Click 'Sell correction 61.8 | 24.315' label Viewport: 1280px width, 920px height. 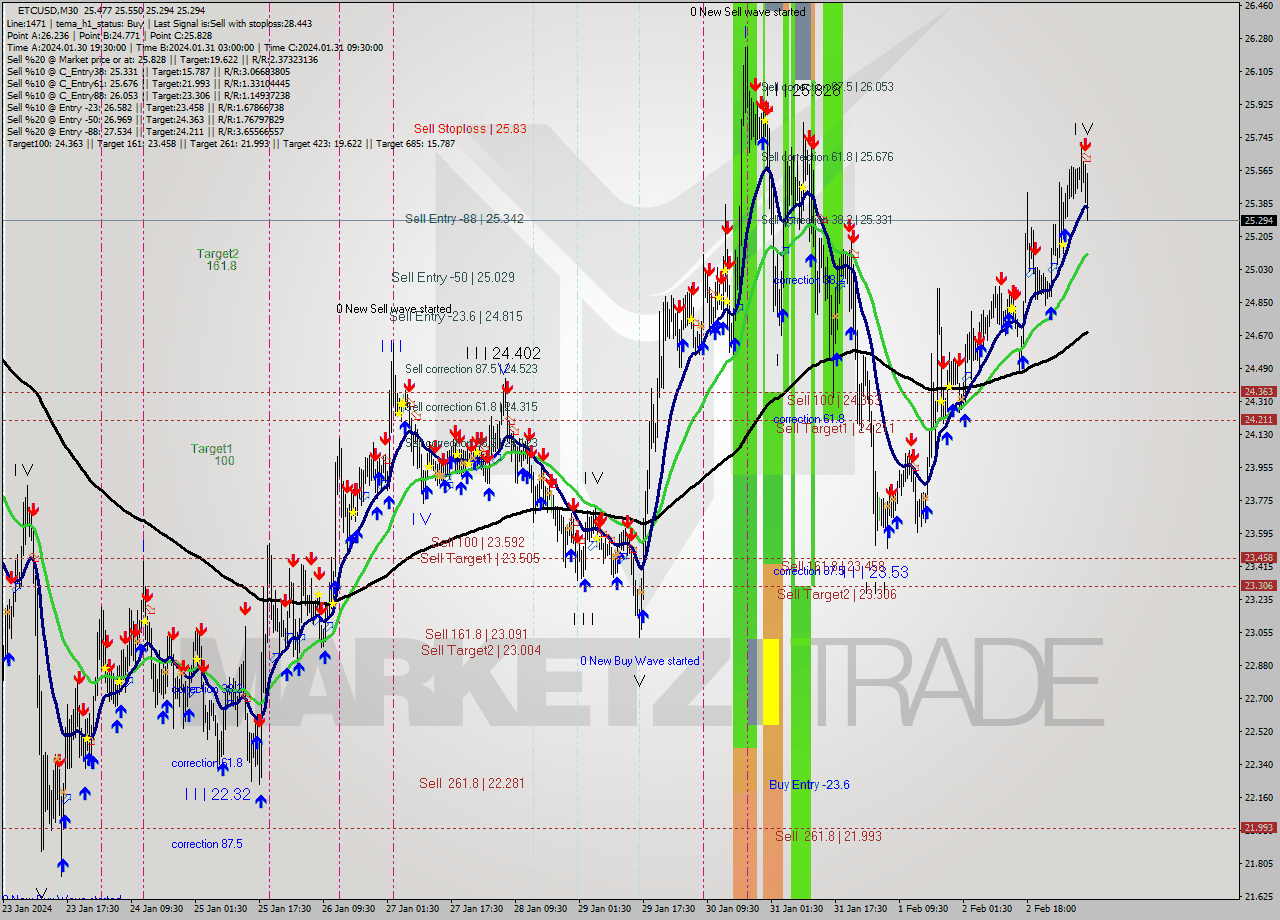click(x=471, y=407)
